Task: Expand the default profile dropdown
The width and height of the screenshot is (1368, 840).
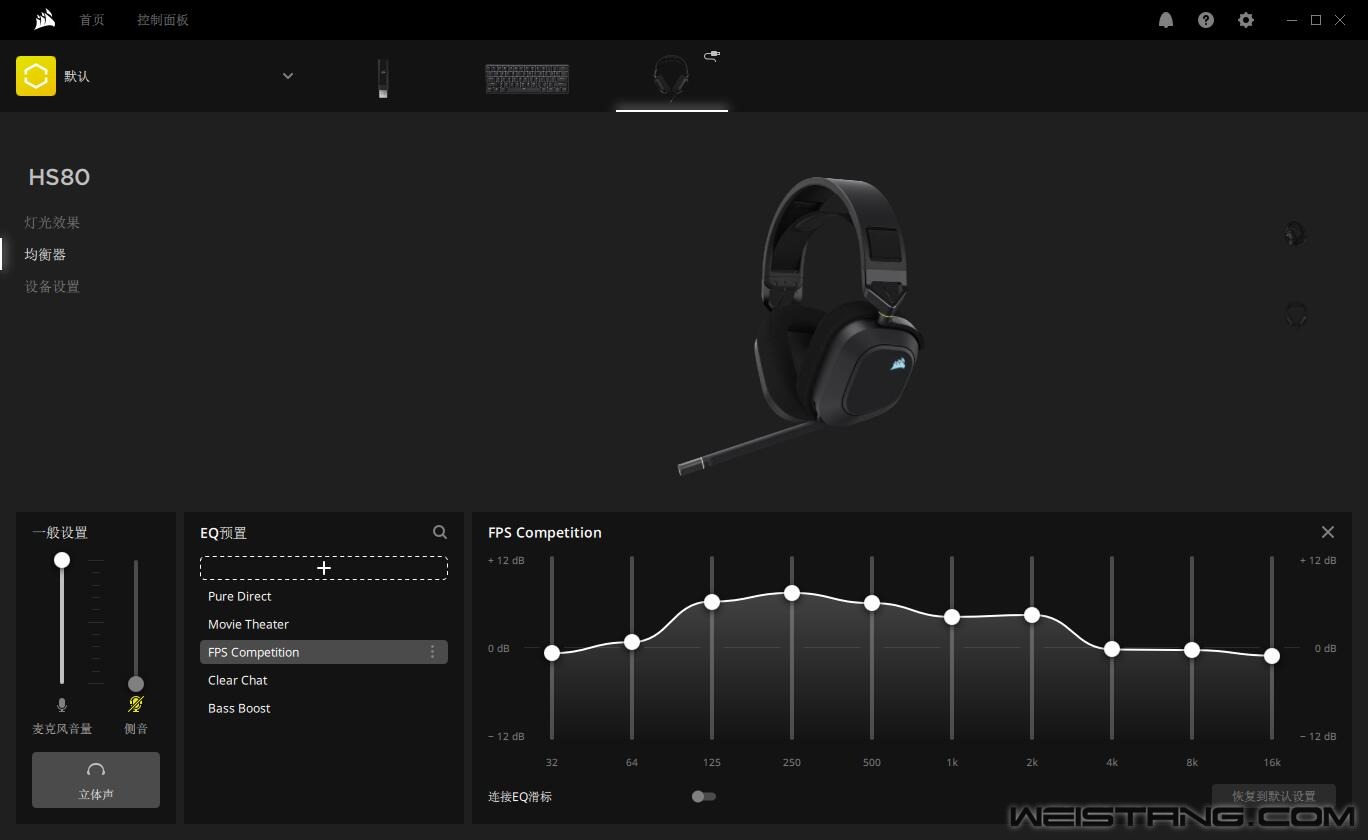Action: (288, 76)
